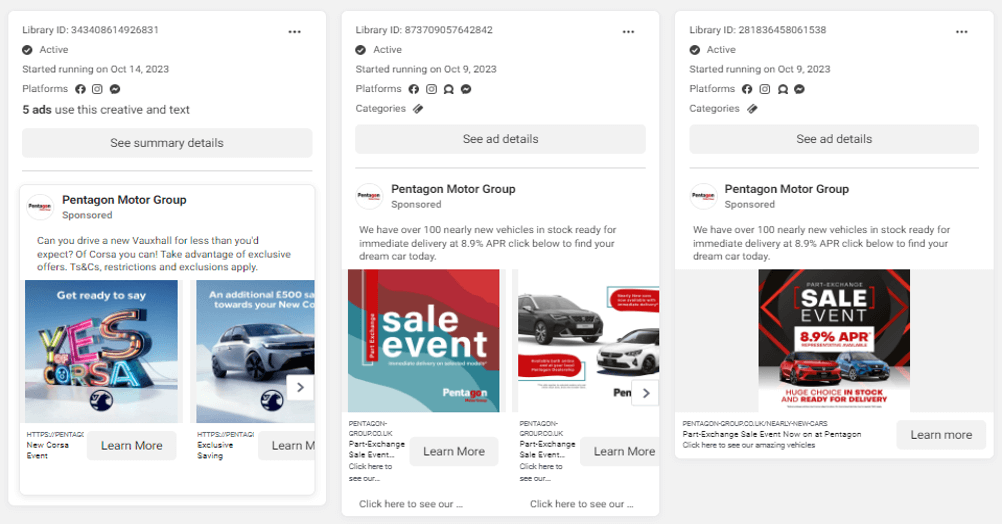Open teal and red sale event image
The image size is (1002, 524).
tap(424, 341)
